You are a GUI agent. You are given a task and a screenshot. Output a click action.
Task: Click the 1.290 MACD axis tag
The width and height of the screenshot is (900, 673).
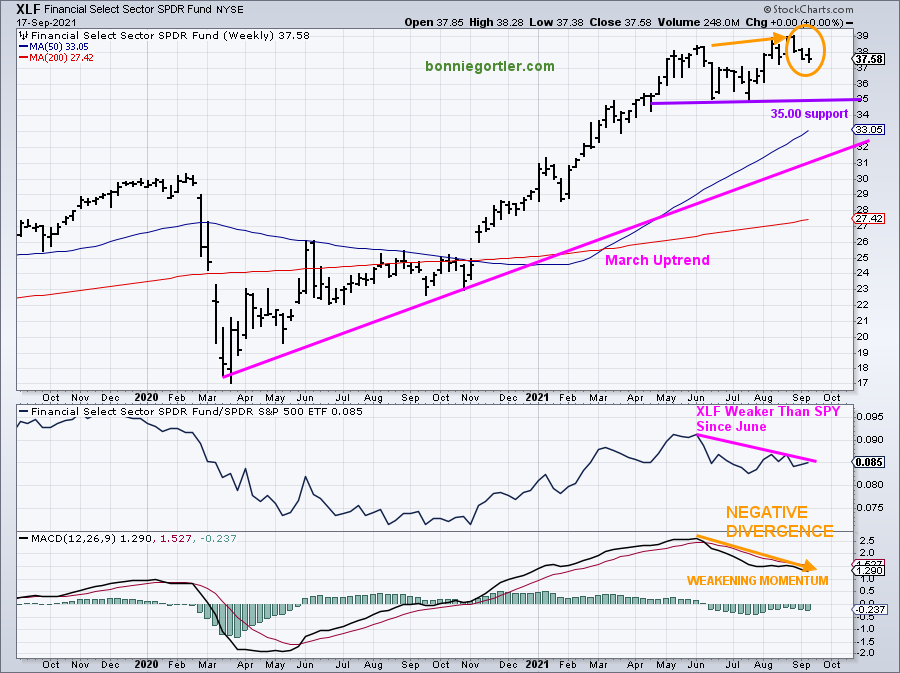coord(869,571)
